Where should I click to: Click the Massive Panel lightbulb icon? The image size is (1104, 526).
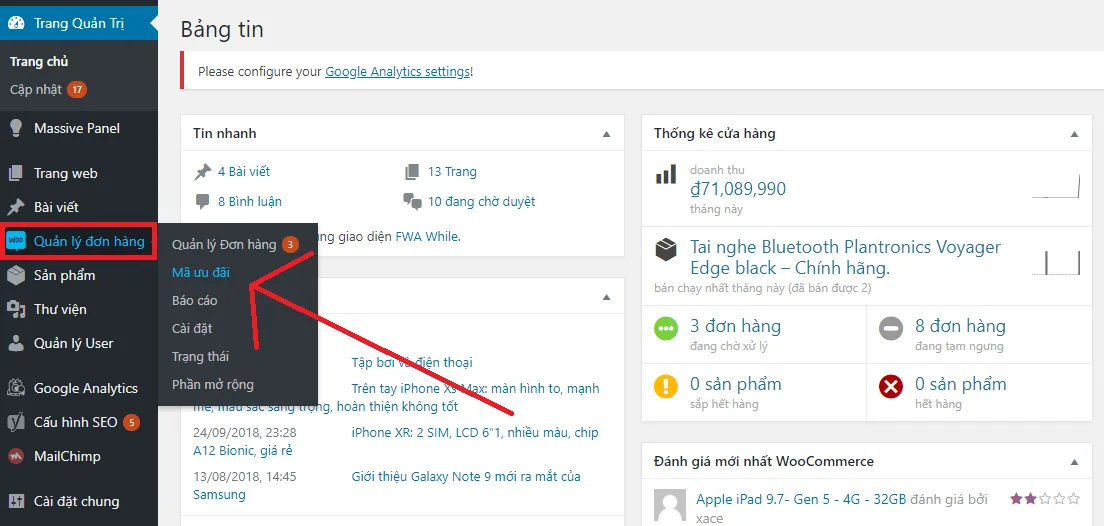15,128
